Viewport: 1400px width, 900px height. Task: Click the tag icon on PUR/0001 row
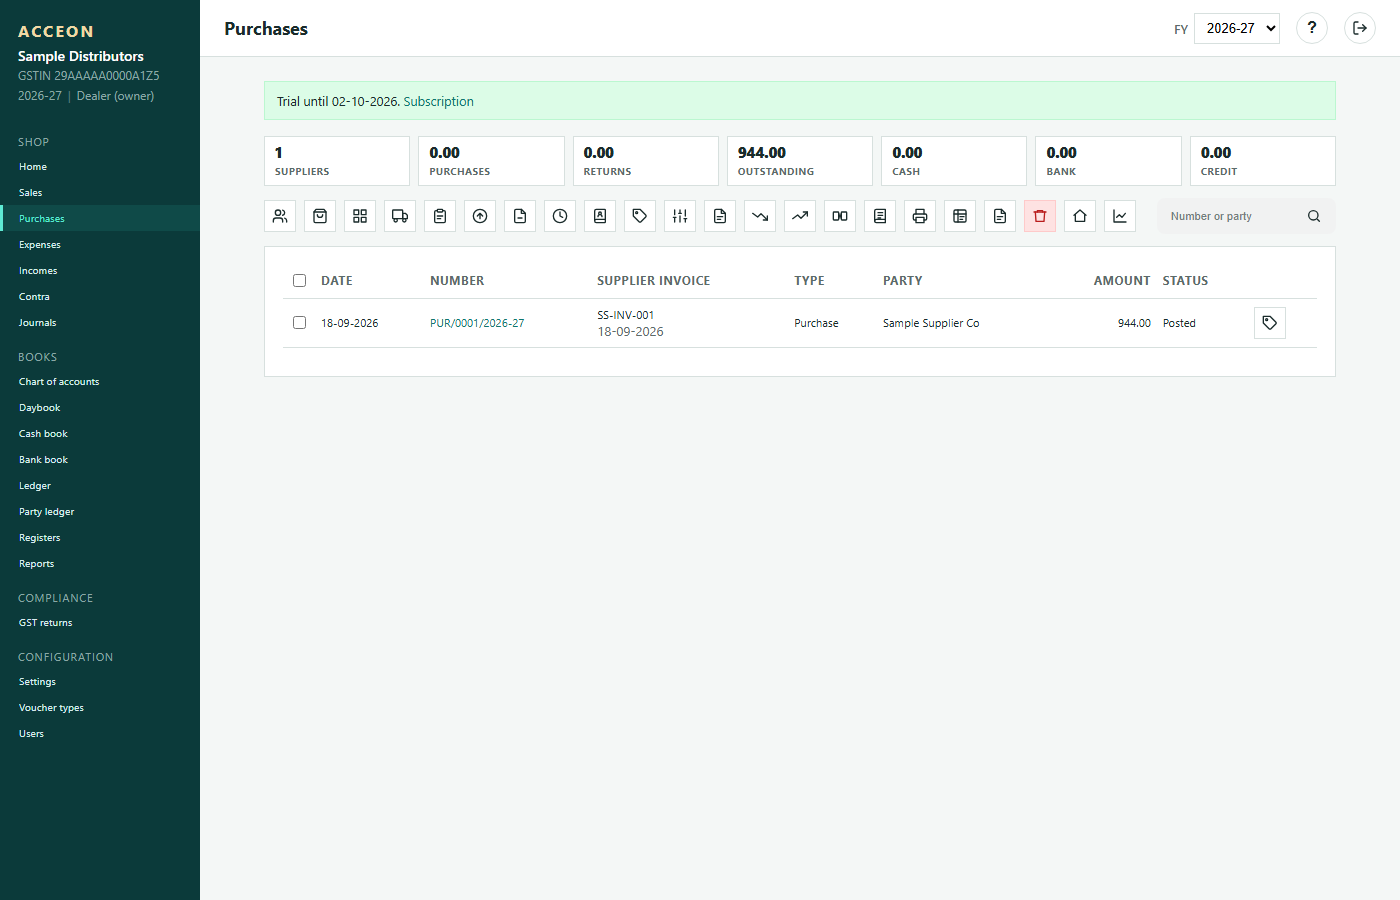(1270, 323)
